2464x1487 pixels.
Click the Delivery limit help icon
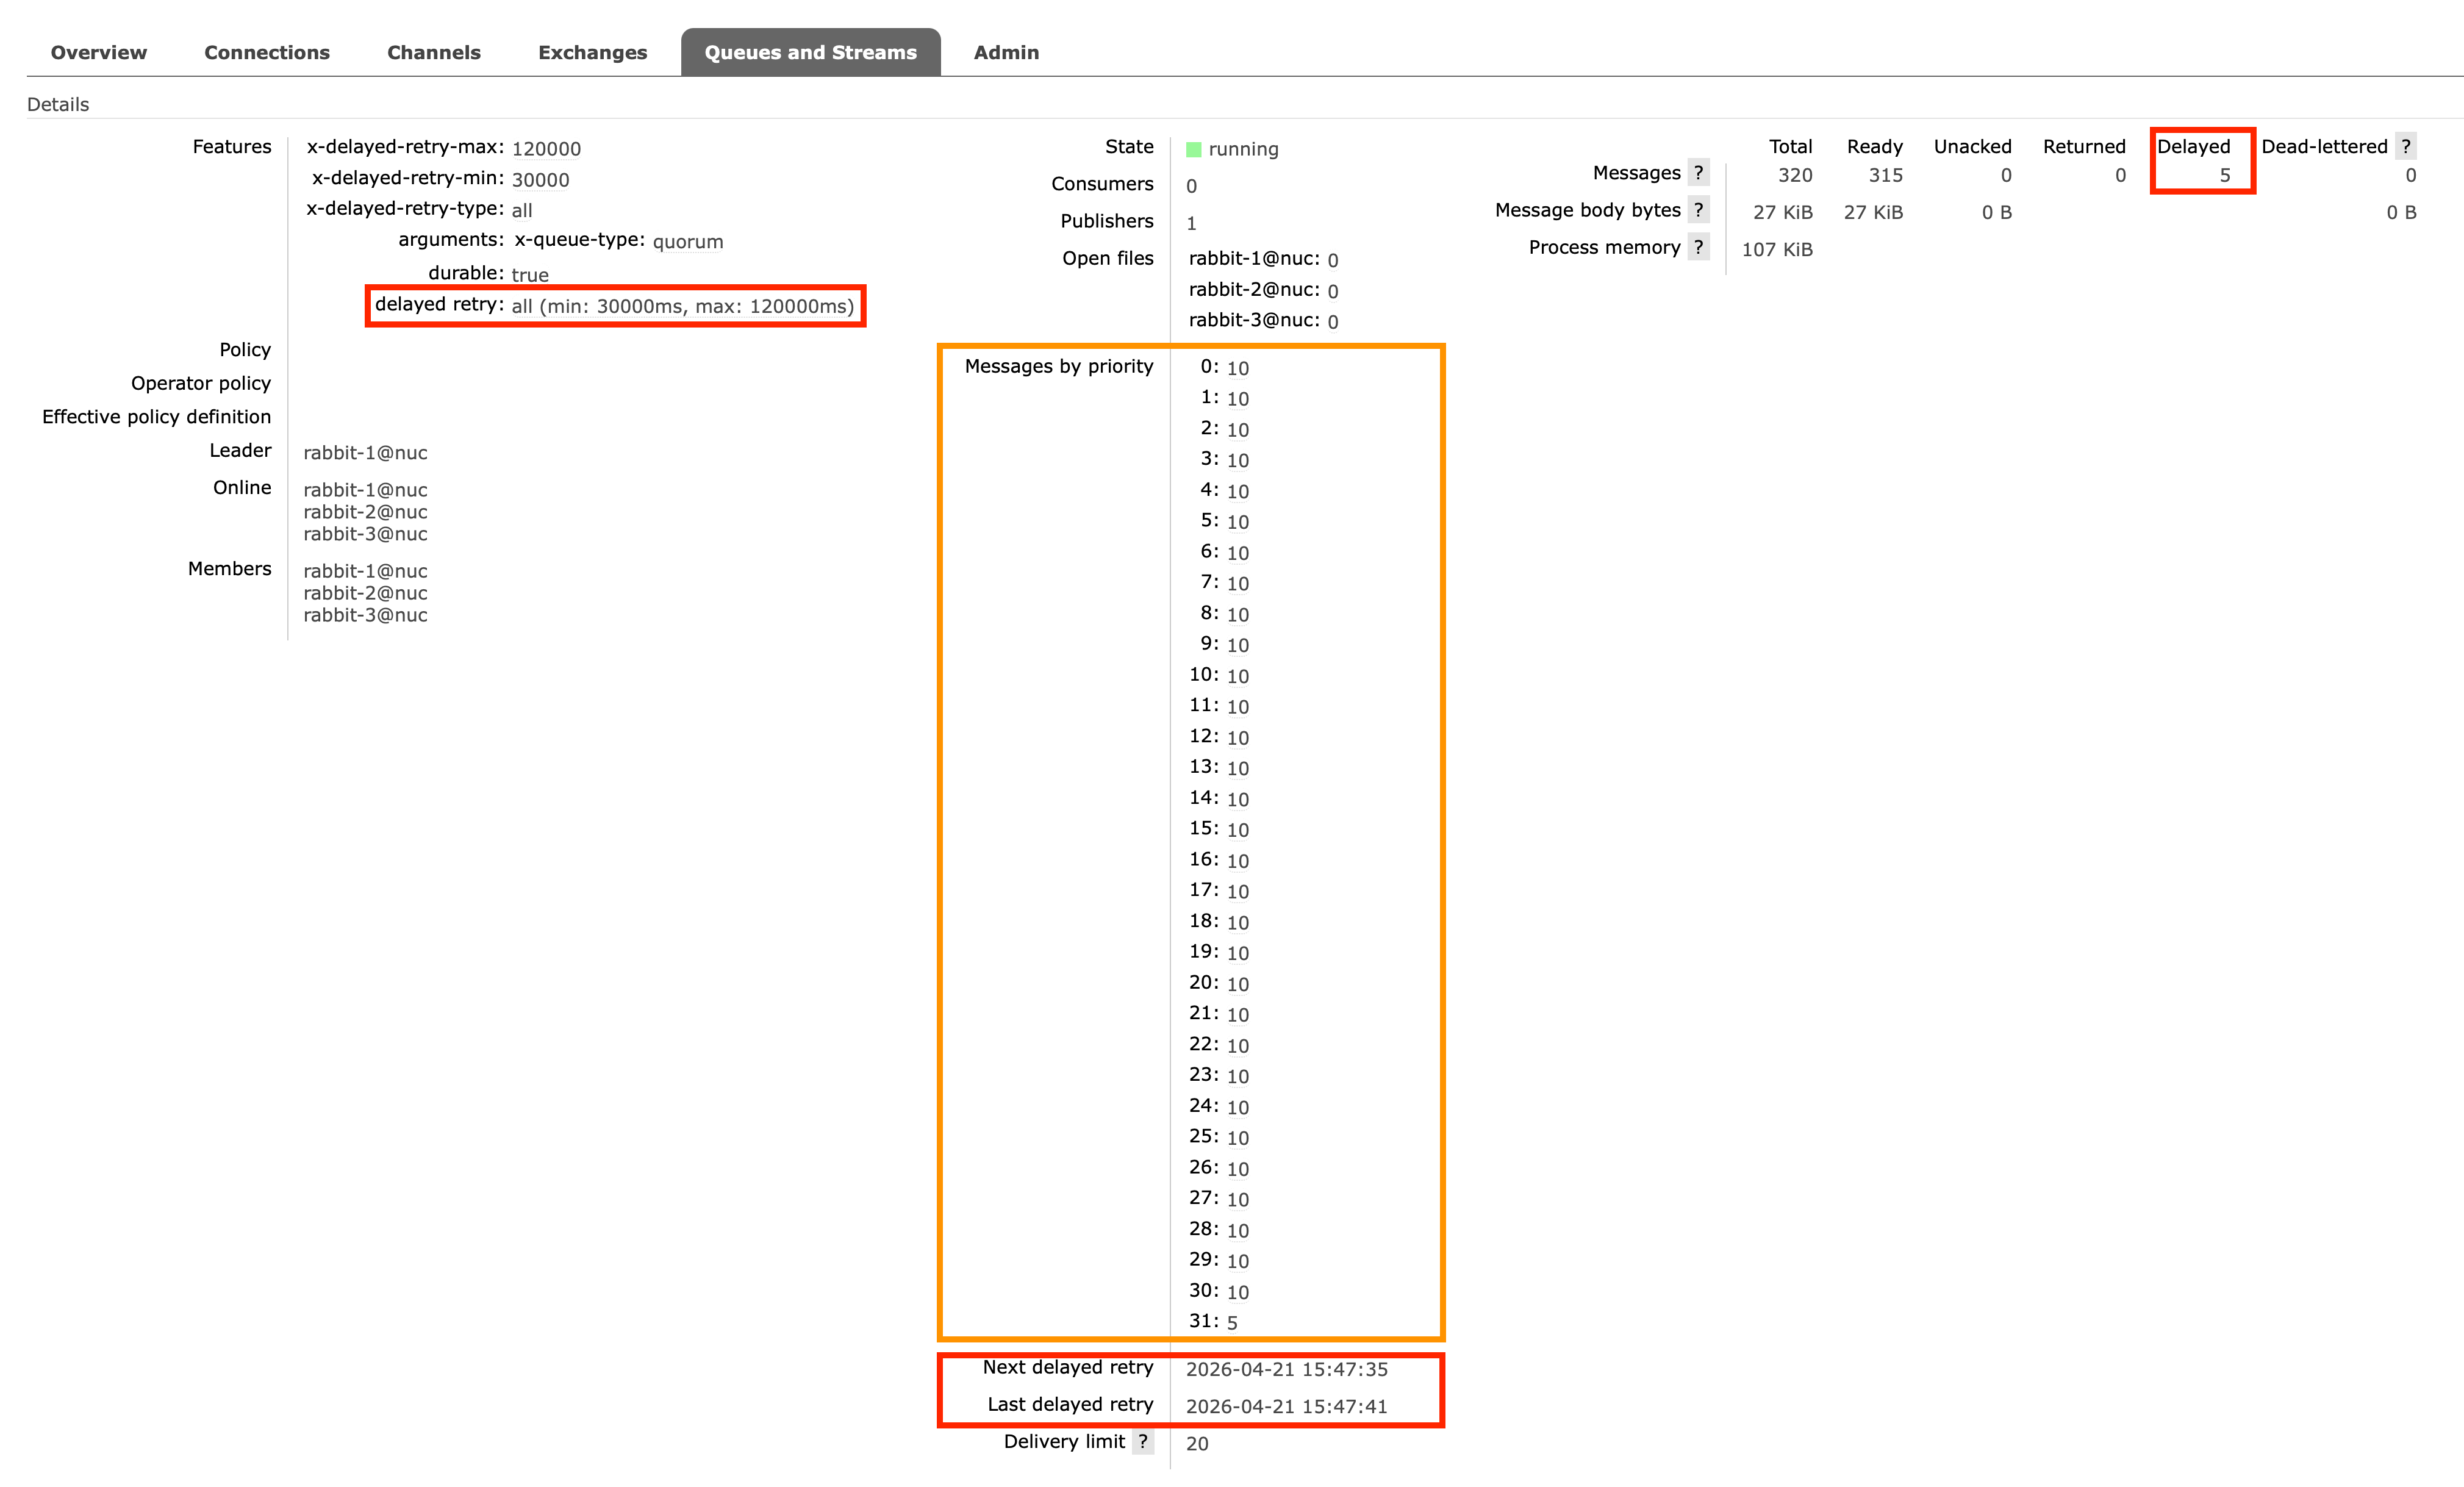pyautogui.click(x=1143, y=1441)
